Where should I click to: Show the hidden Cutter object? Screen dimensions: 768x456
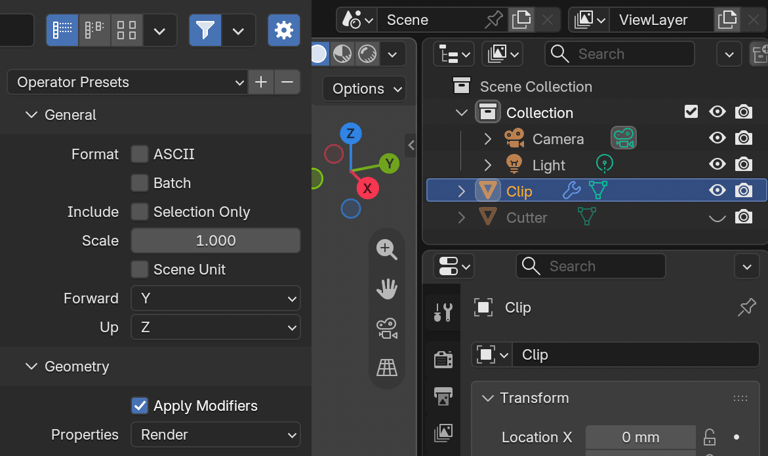pyautogui.click(x=717, y=217)
